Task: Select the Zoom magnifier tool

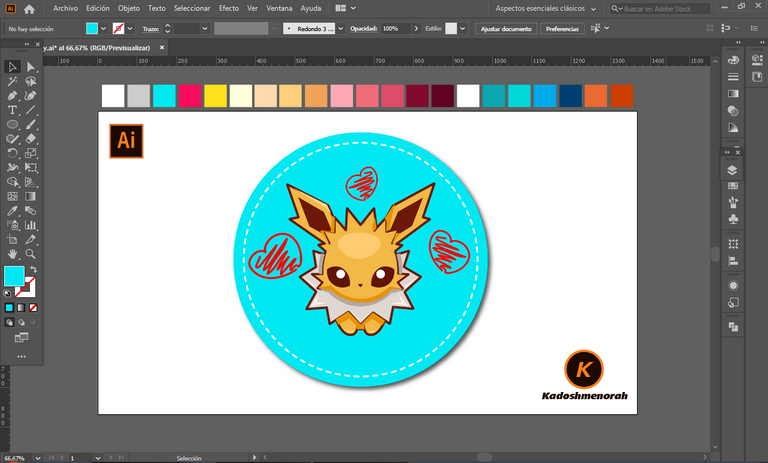Action: (30, 254)
